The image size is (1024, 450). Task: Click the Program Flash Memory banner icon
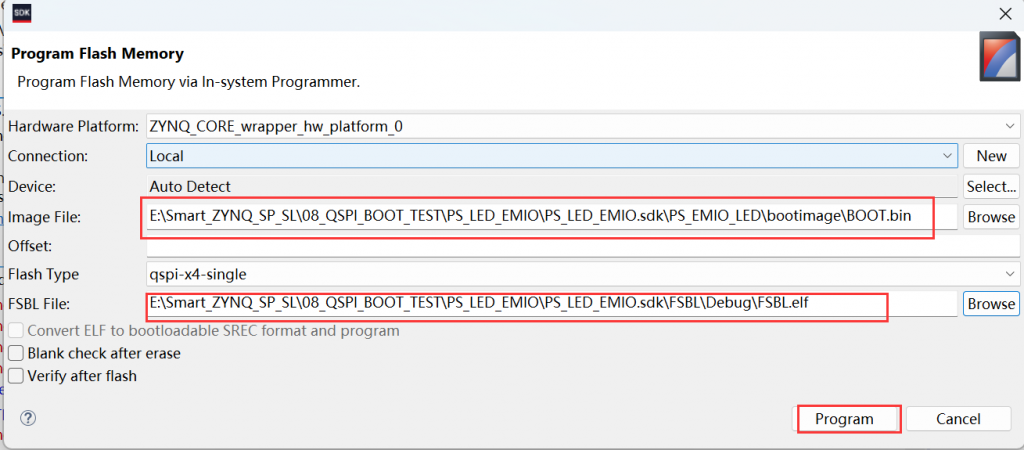pyautogui.click(x=999, y=58)
